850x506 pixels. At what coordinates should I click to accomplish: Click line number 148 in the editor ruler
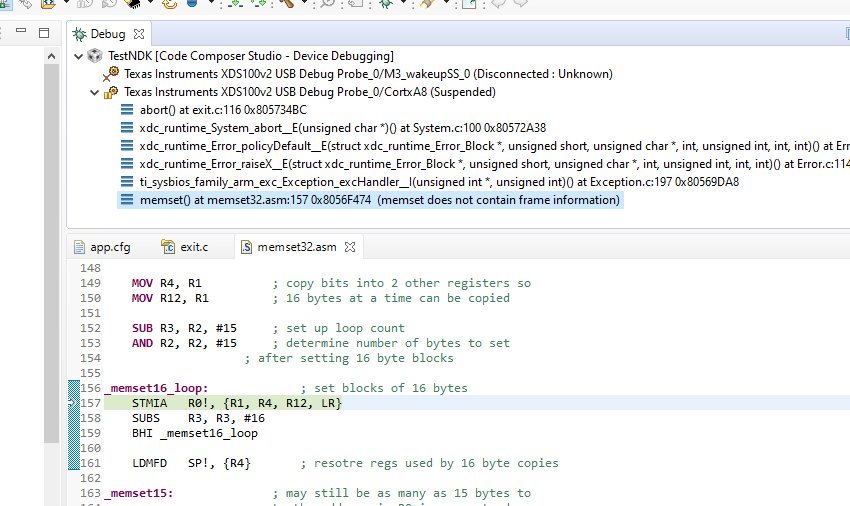[x=91, y=268]
